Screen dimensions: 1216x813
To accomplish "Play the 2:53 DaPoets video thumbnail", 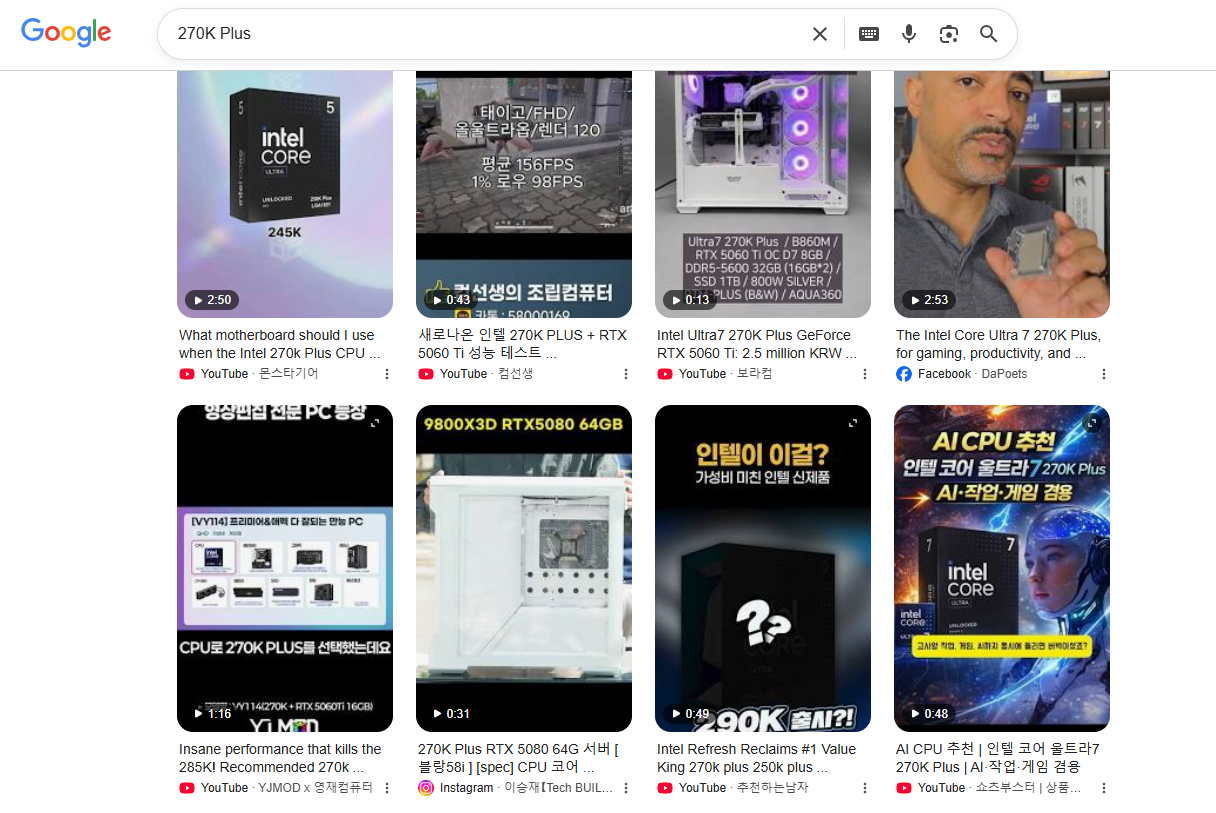I will [1002, 194].
